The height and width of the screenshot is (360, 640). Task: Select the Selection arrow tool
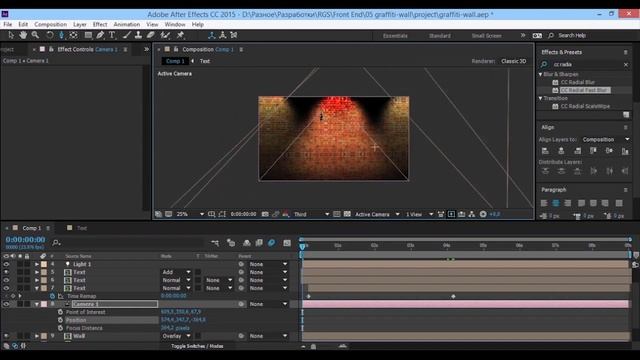(11, 35)
